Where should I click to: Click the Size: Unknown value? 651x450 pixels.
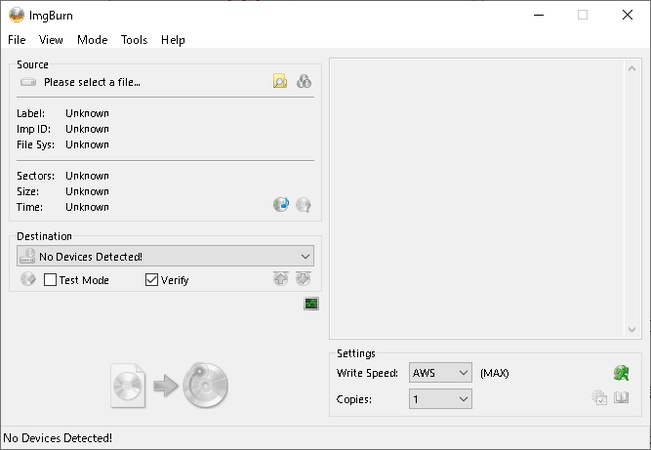coord(87,191)
